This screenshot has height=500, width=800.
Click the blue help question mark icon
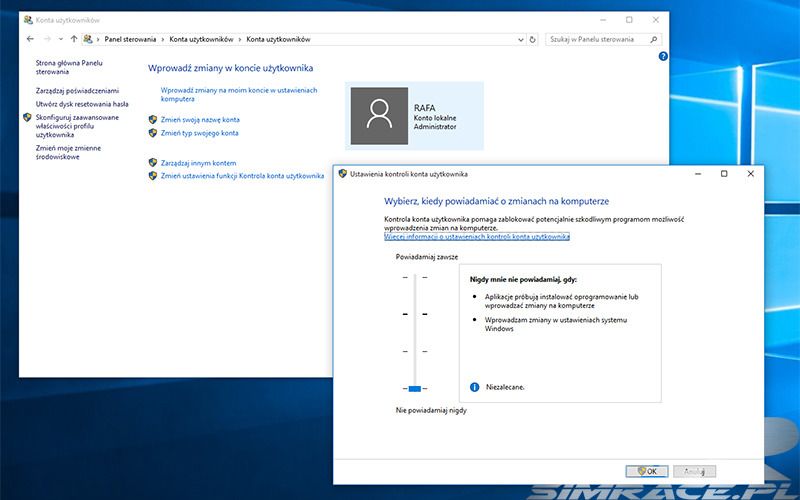pos(663,57)
